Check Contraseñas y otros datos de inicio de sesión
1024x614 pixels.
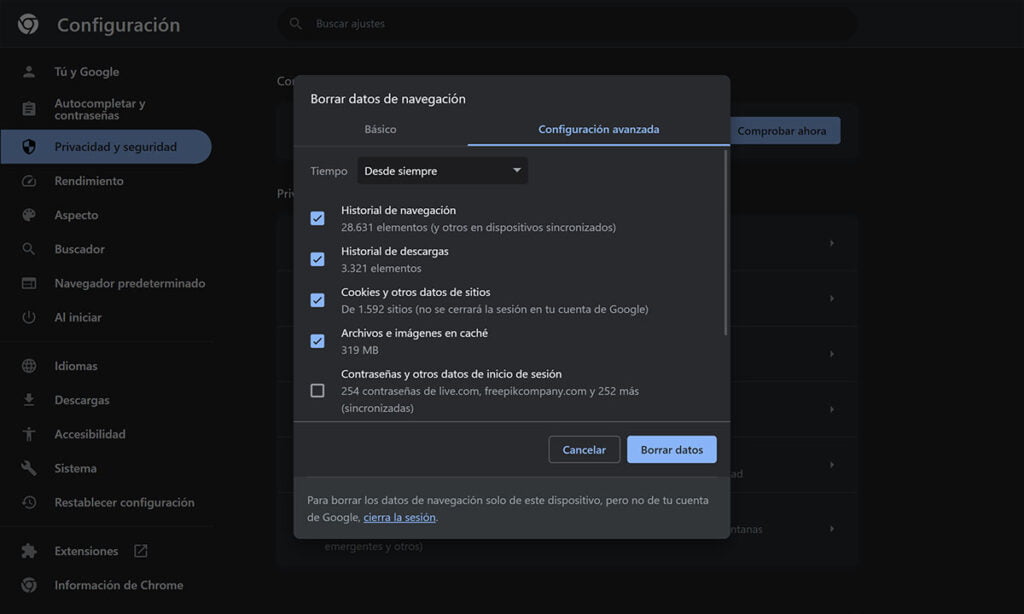317,391
